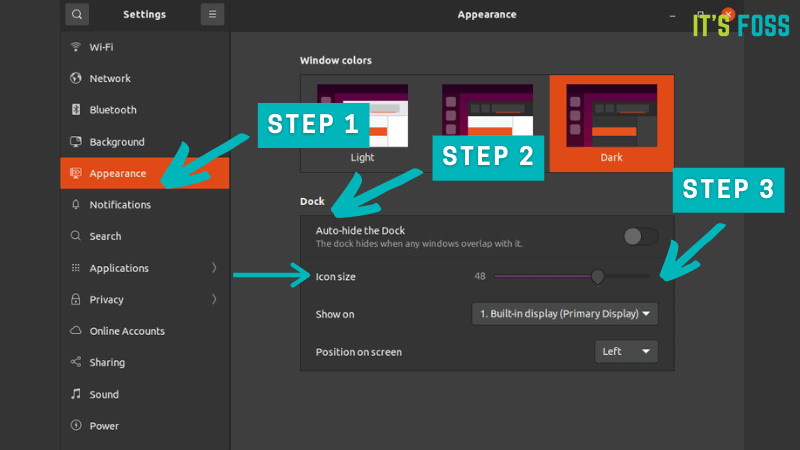Click the Bluetooth icon in sidebar
Screen dimensions: 800x450
pyautogui.click(x=76, y=110)
